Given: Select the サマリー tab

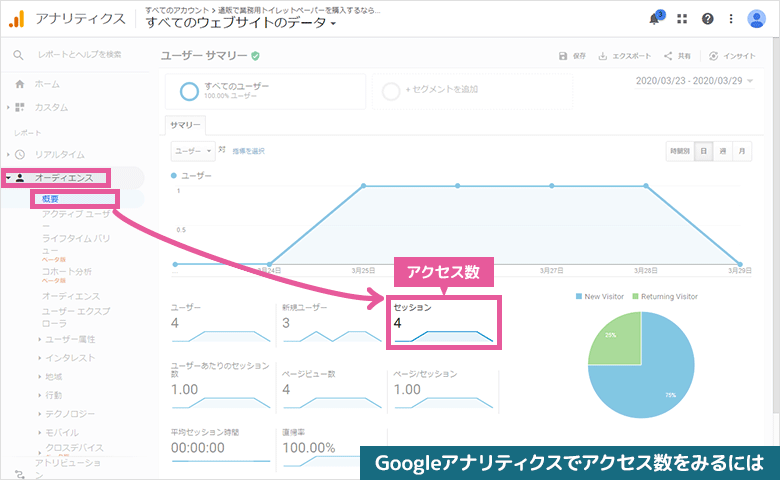Looking at the screenshot, I should pos(185,125).
